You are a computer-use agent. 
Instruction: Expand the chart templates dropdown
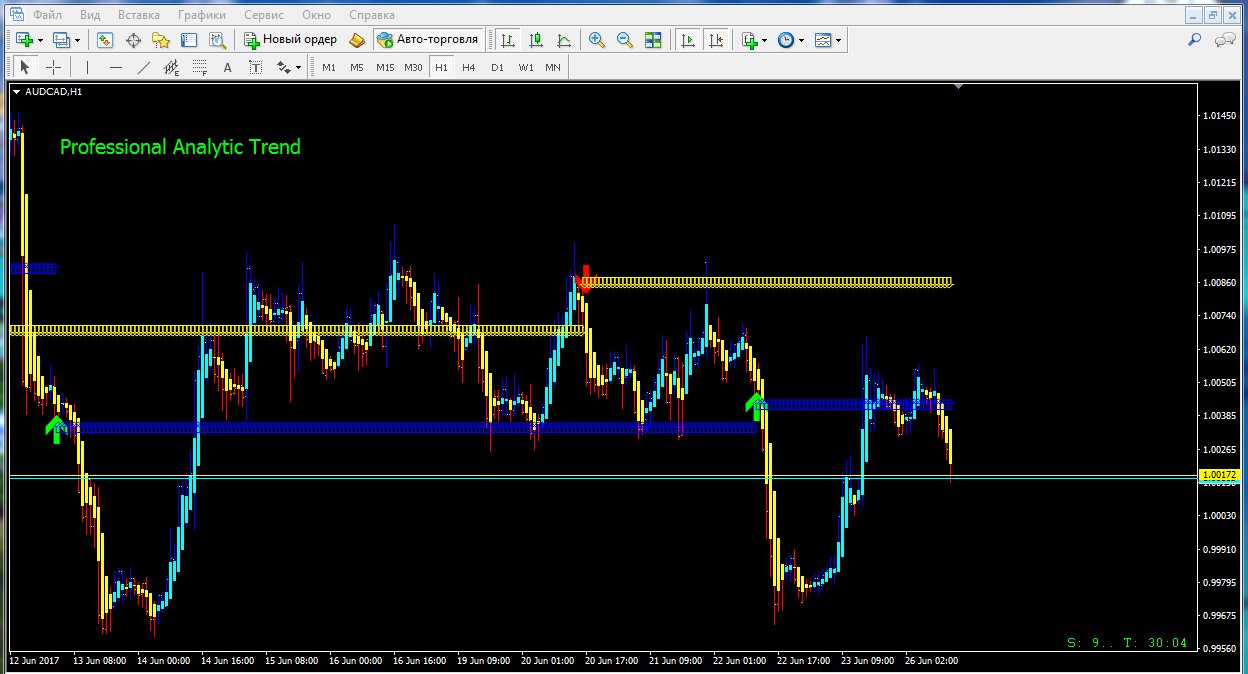838,40
